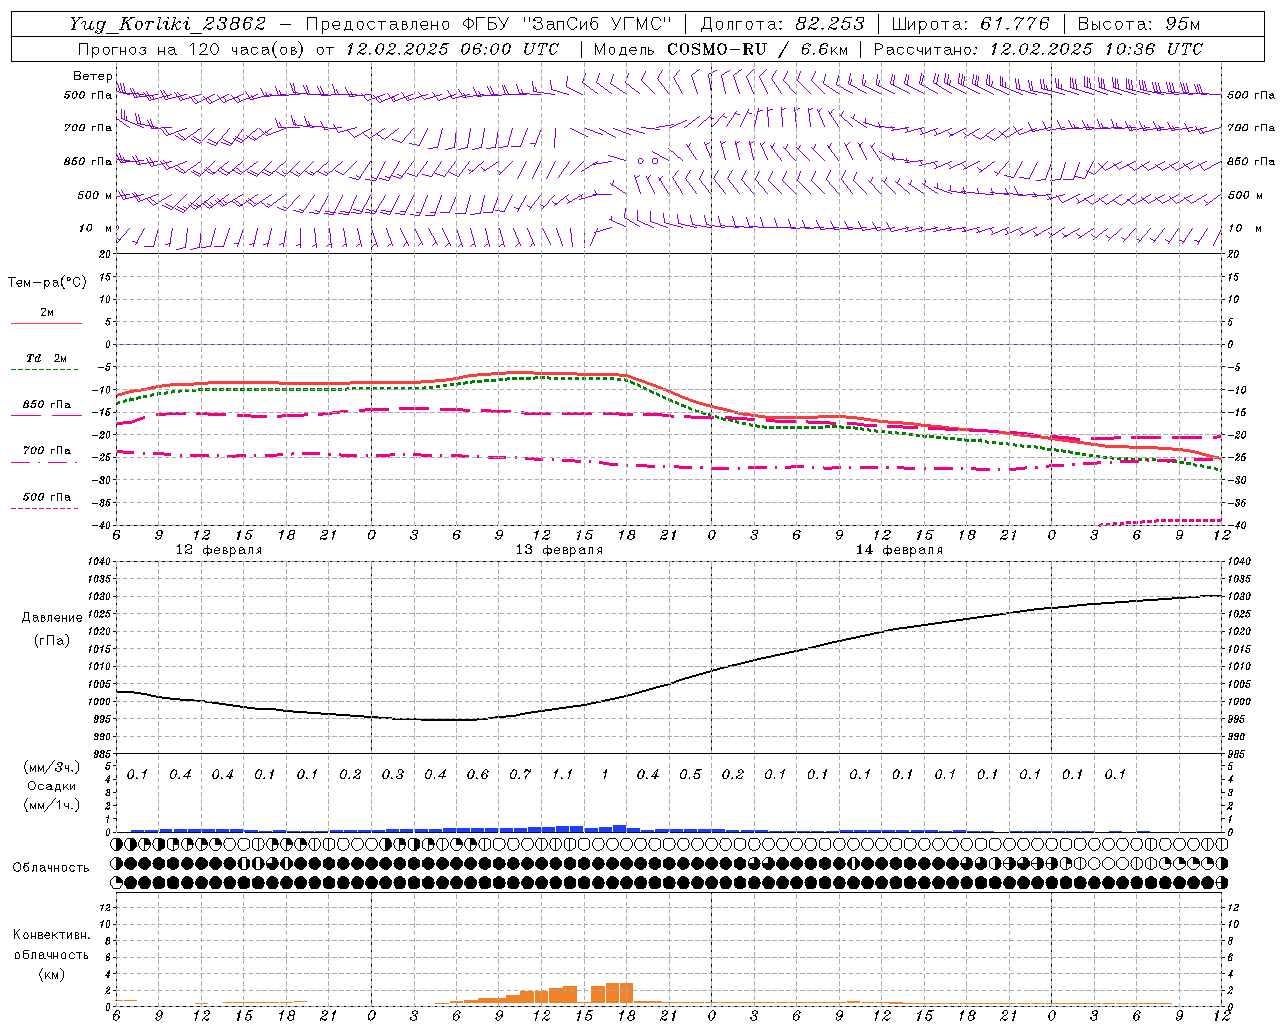The image size is (1280, 1024).
Task: Click the precipitation value '0.5'
Action: (x=690, y=774)
